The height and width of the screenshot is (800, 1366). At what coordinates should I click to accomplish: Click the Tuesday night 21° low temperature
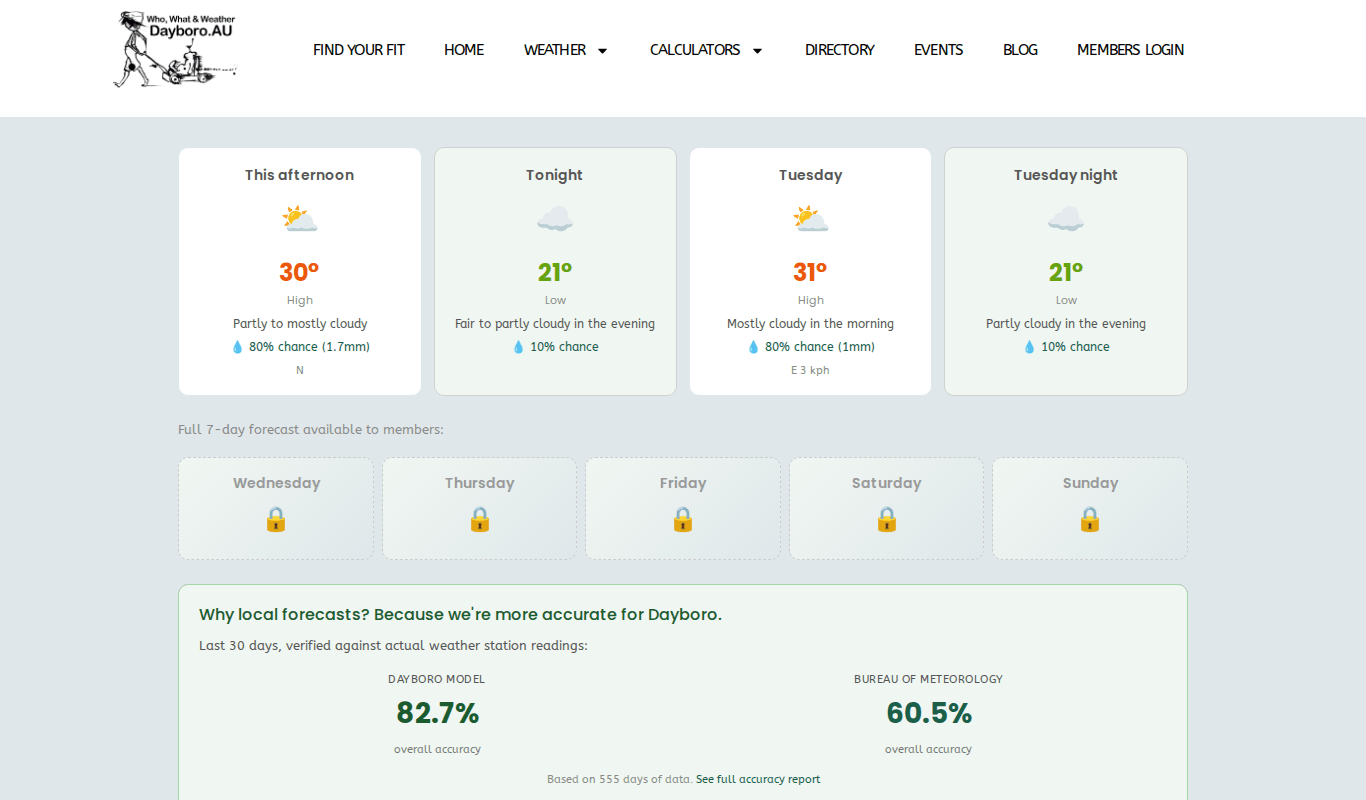click(1066, 272)
